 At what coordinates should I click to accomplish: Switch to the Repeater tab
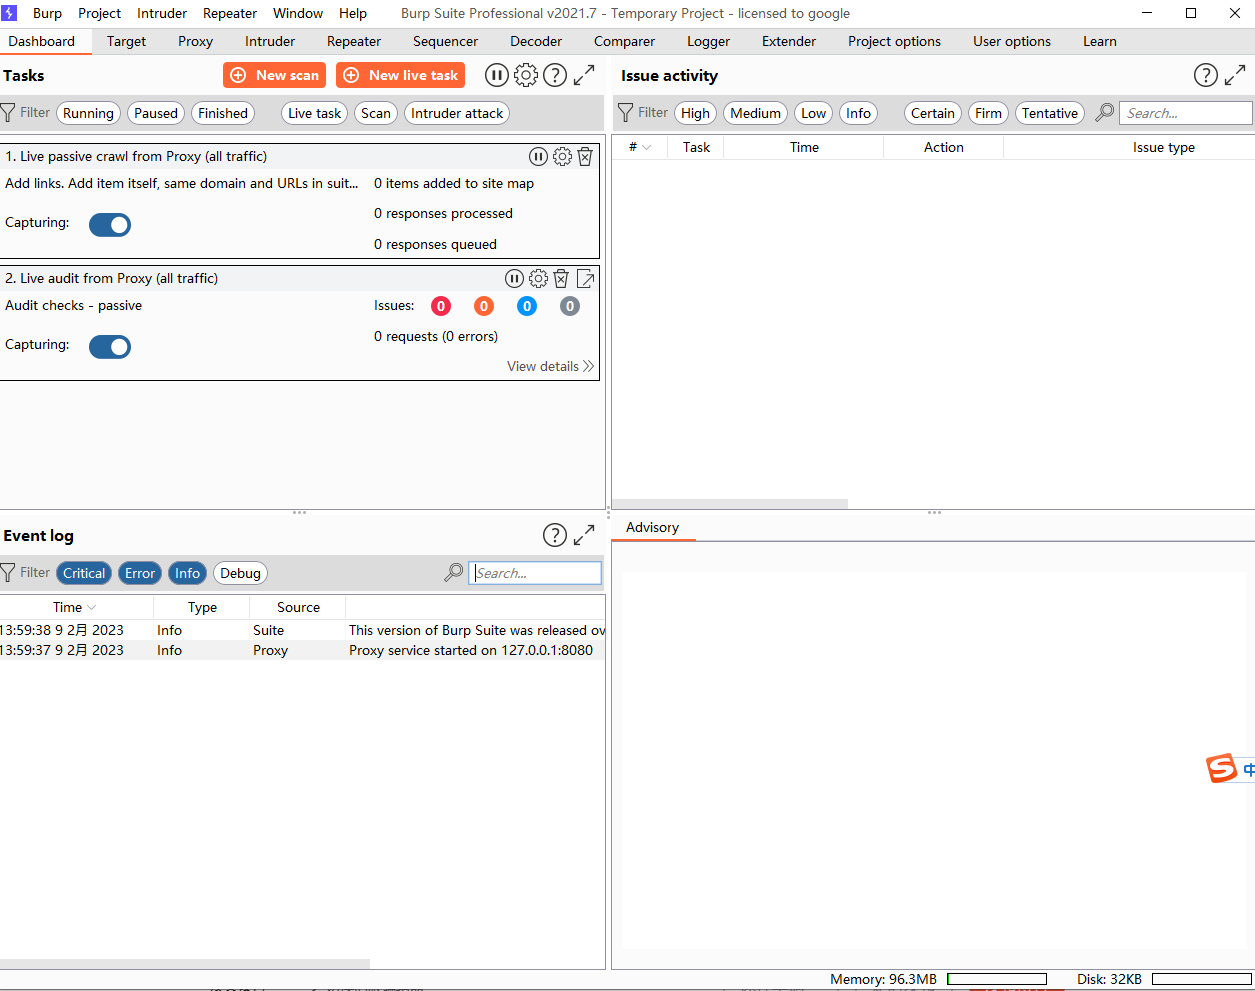pos(353,41)
